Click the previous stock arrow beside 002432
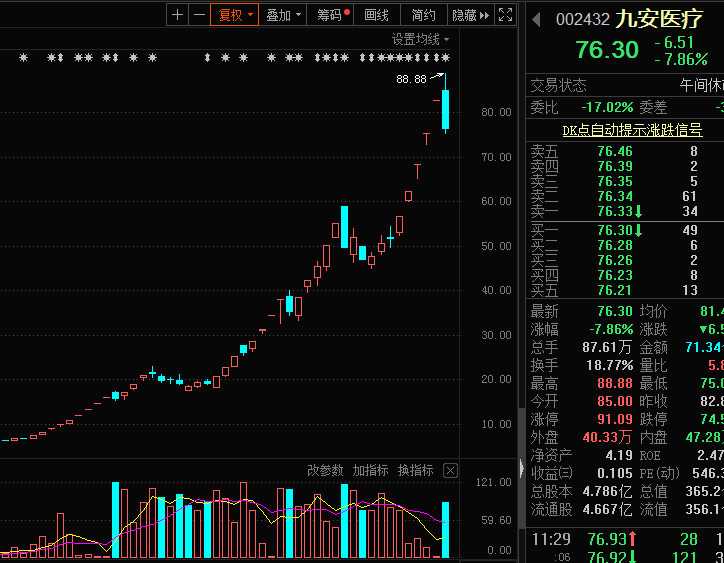This screenshot has width=724, height=563. (x=536, y=19)
